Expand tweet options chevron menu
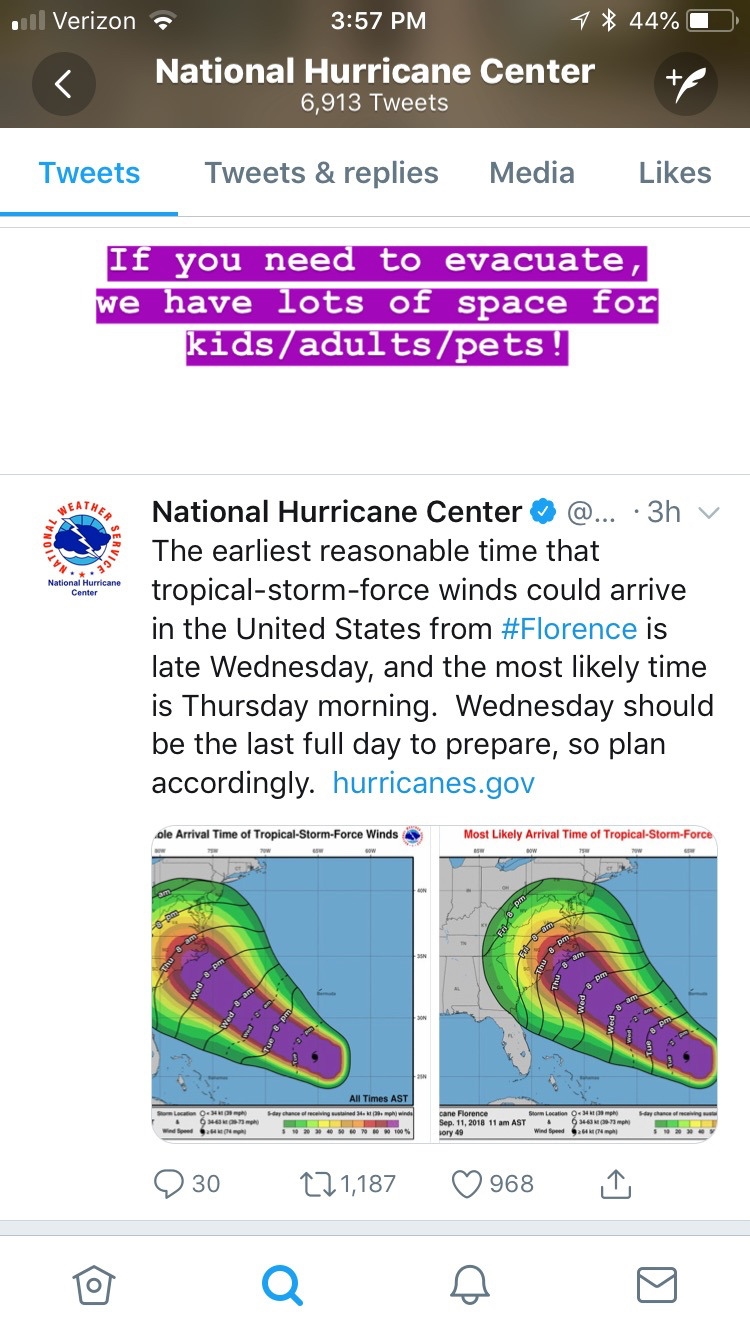The width and height of the screenshot is (750, 1334). [708, 513]
